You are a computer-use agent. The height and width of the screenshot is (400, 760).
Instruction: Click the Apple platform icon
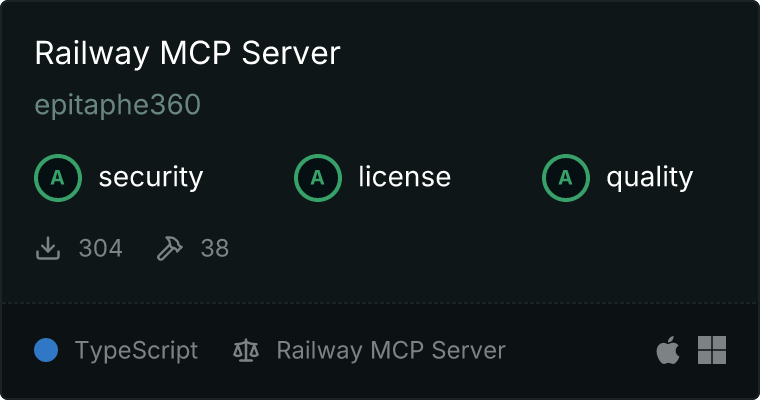coord(668,350)
